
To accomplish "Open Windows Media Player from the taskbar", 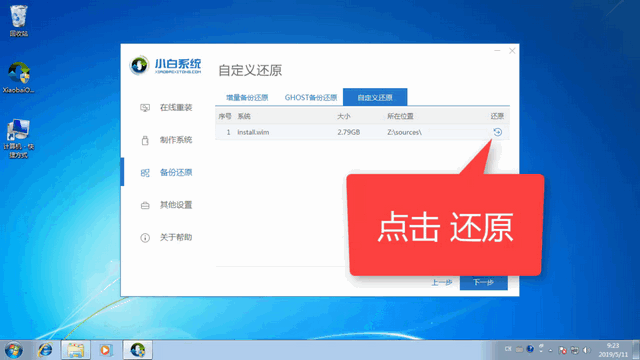I will tap(105, 350).
